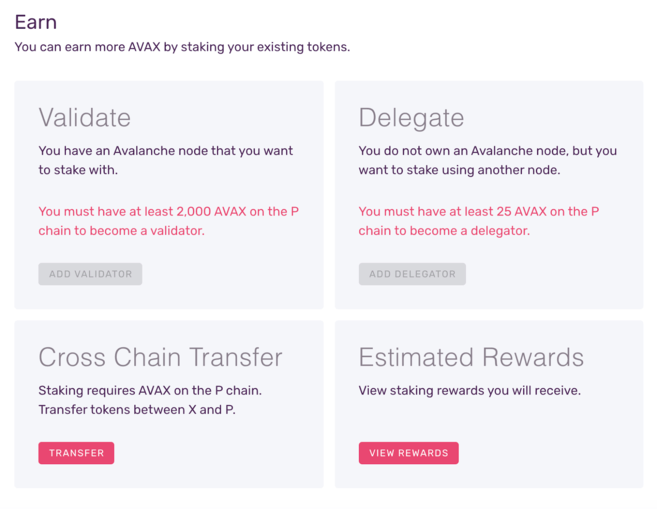Click the Avalanche node validate description

pyautogui.click(x=166, y=160)
